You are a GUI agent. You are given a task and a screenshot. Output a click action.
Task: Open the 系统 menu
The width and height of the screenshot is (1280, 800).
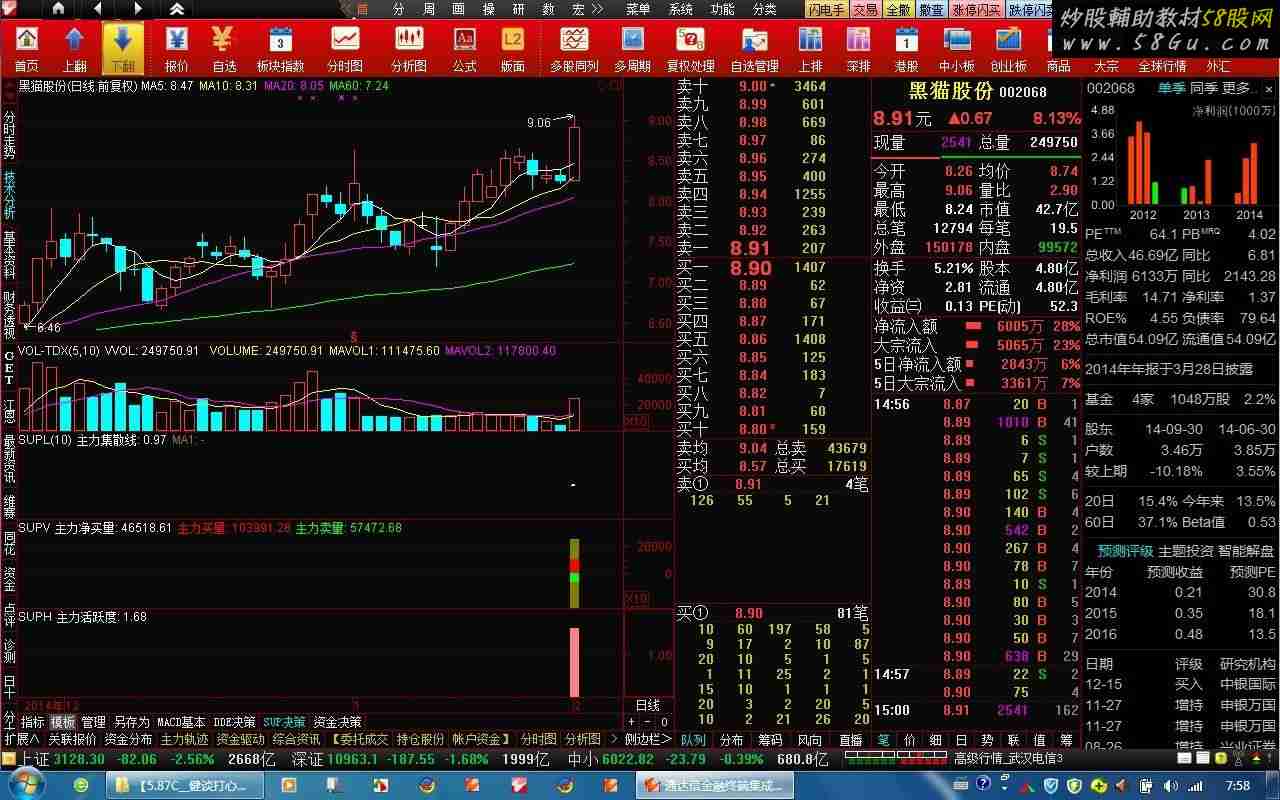click(681, 9)
